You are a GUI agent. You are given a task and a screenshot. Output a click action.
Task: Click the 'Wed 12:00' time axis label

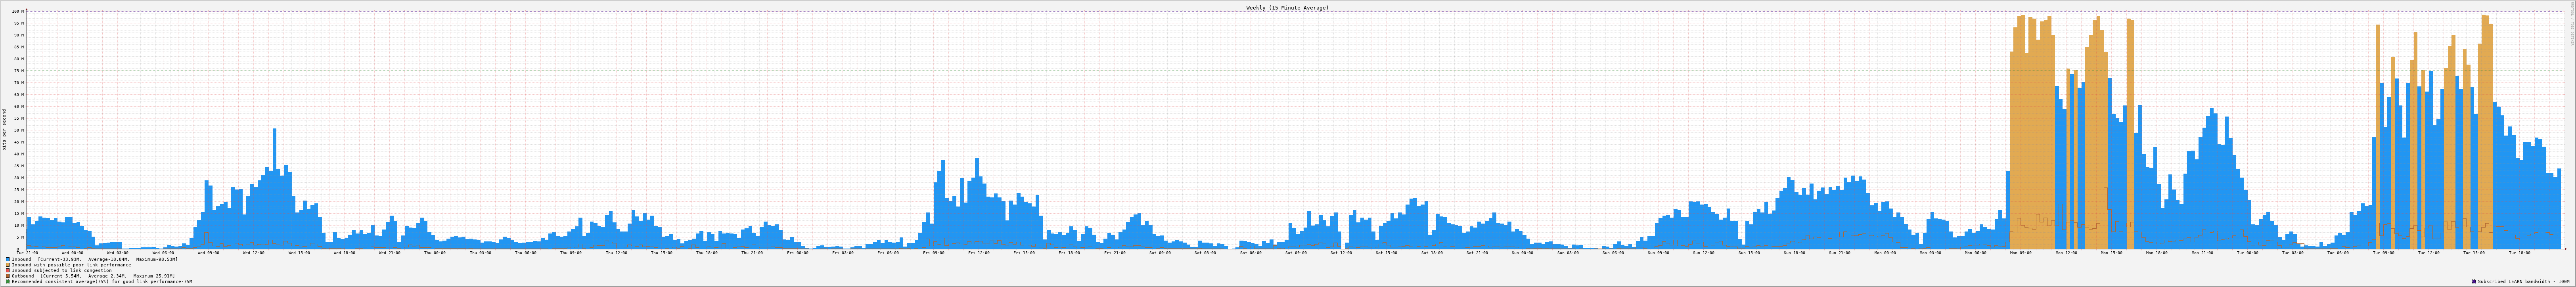[253, 253]
